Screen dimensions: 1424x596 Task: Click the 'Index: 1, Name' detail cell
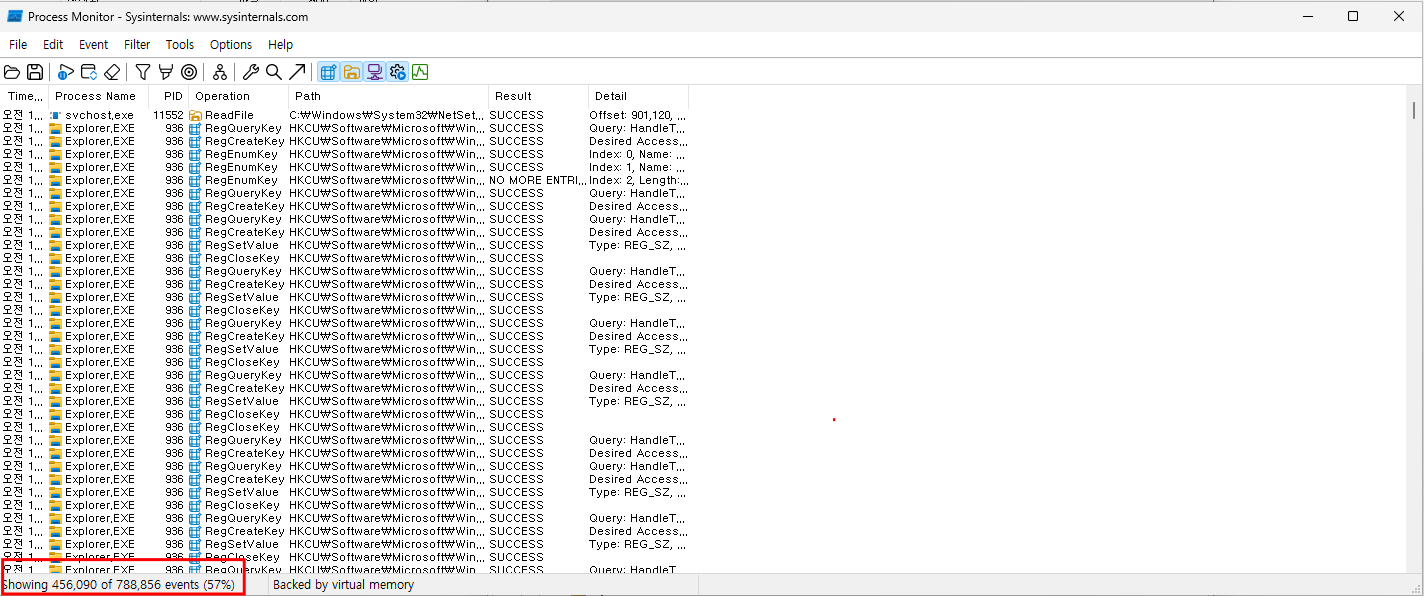(638, 167)
